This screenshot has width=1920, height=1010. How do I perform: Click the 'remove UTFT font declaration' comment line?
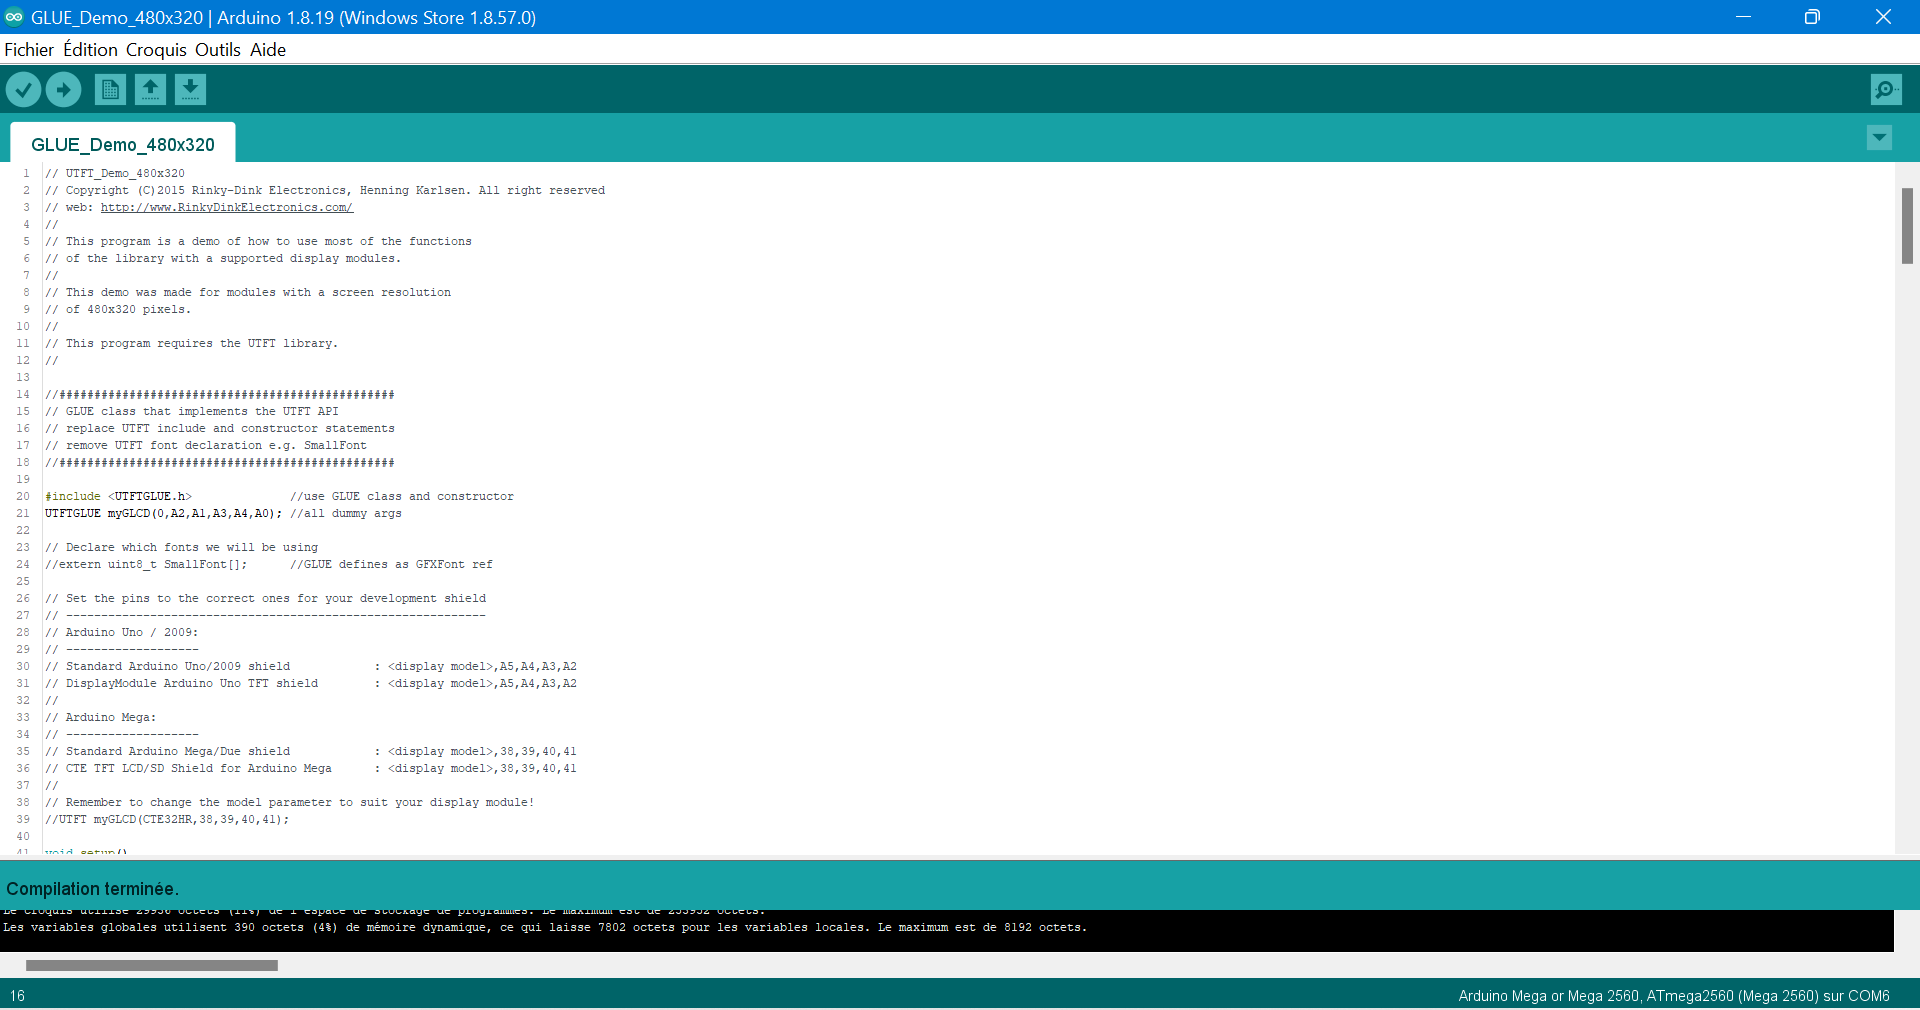(x=206, y=446)
